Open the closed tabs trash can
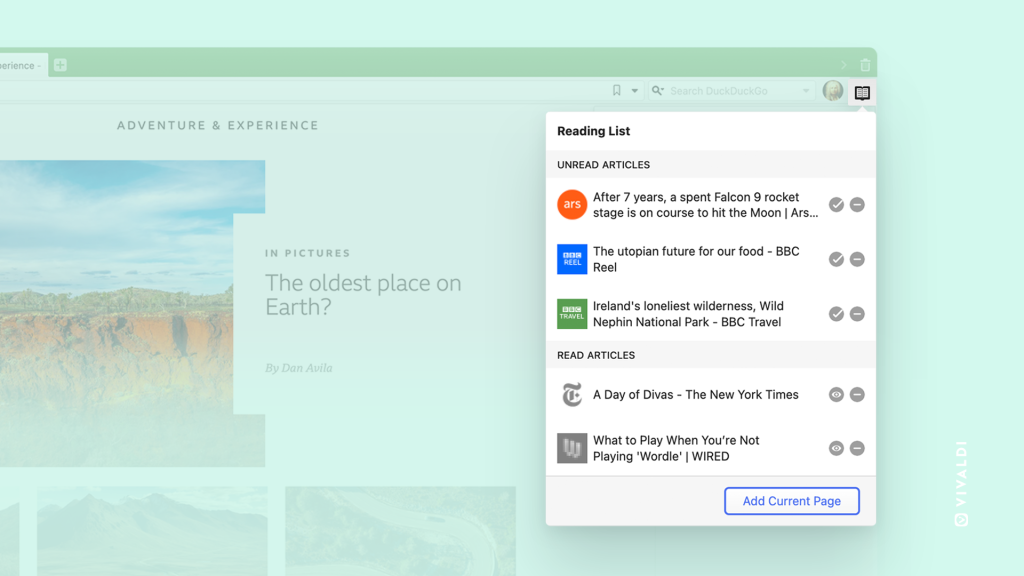The image size is (1024, 576). click(x=865, y=65)
